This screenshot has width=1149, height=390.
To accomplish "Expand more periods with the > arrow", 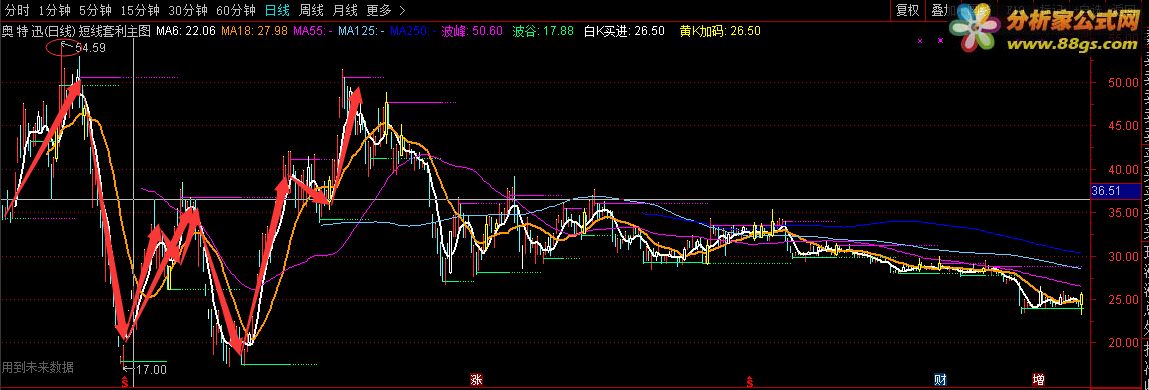I will pos(401,10).
